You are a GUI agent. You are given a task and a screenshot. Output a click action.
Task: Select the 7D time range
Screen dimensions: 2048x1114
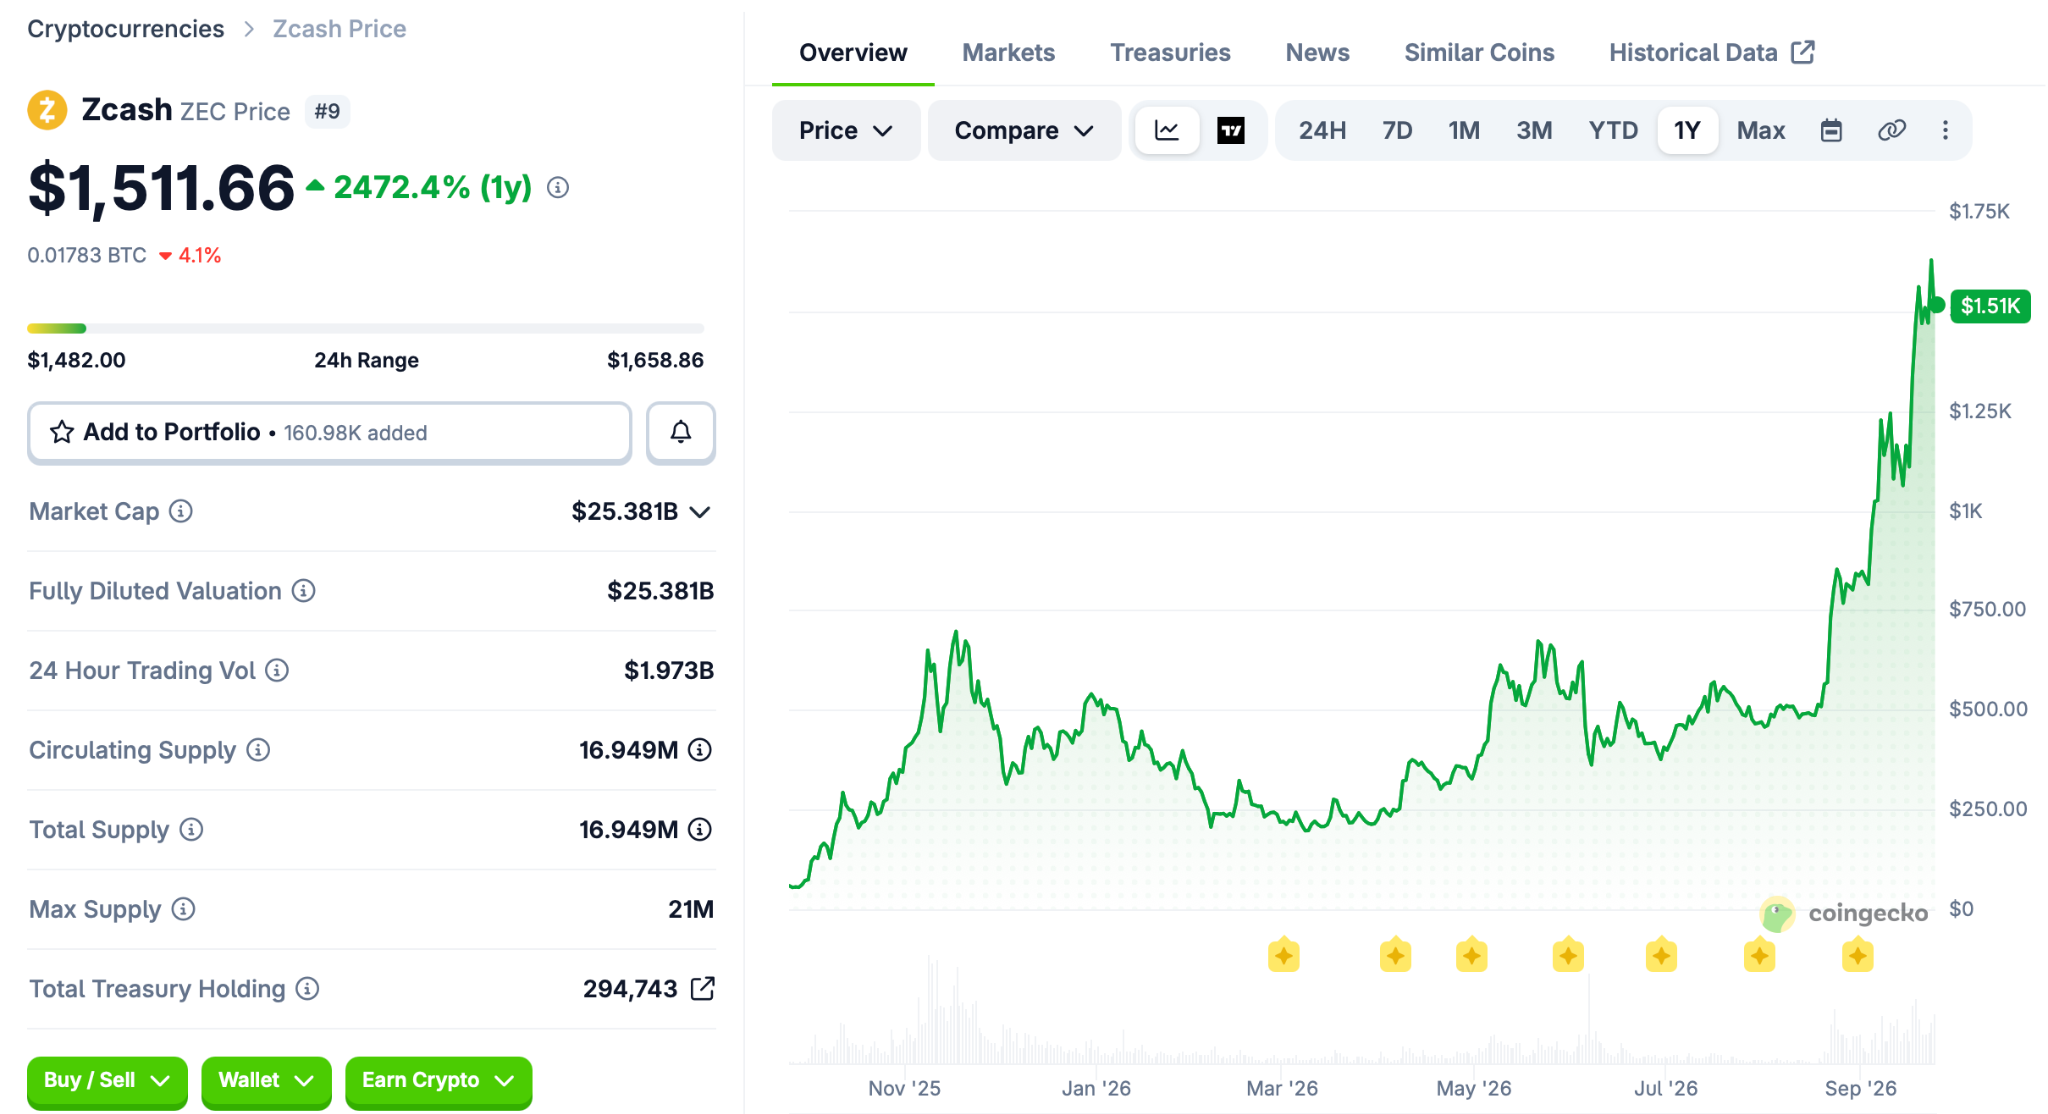click(1397, 130)
